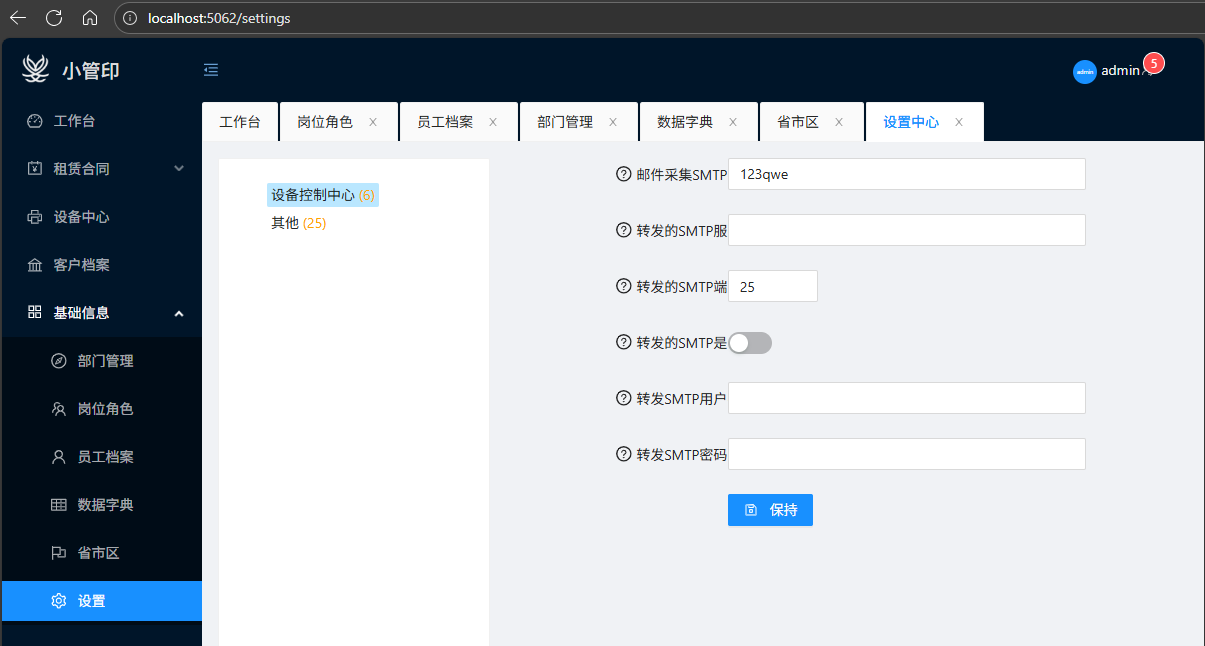Open 工作台 in the sidebar
Viewport: 1205px width, 646px height.
click(101, 121)
